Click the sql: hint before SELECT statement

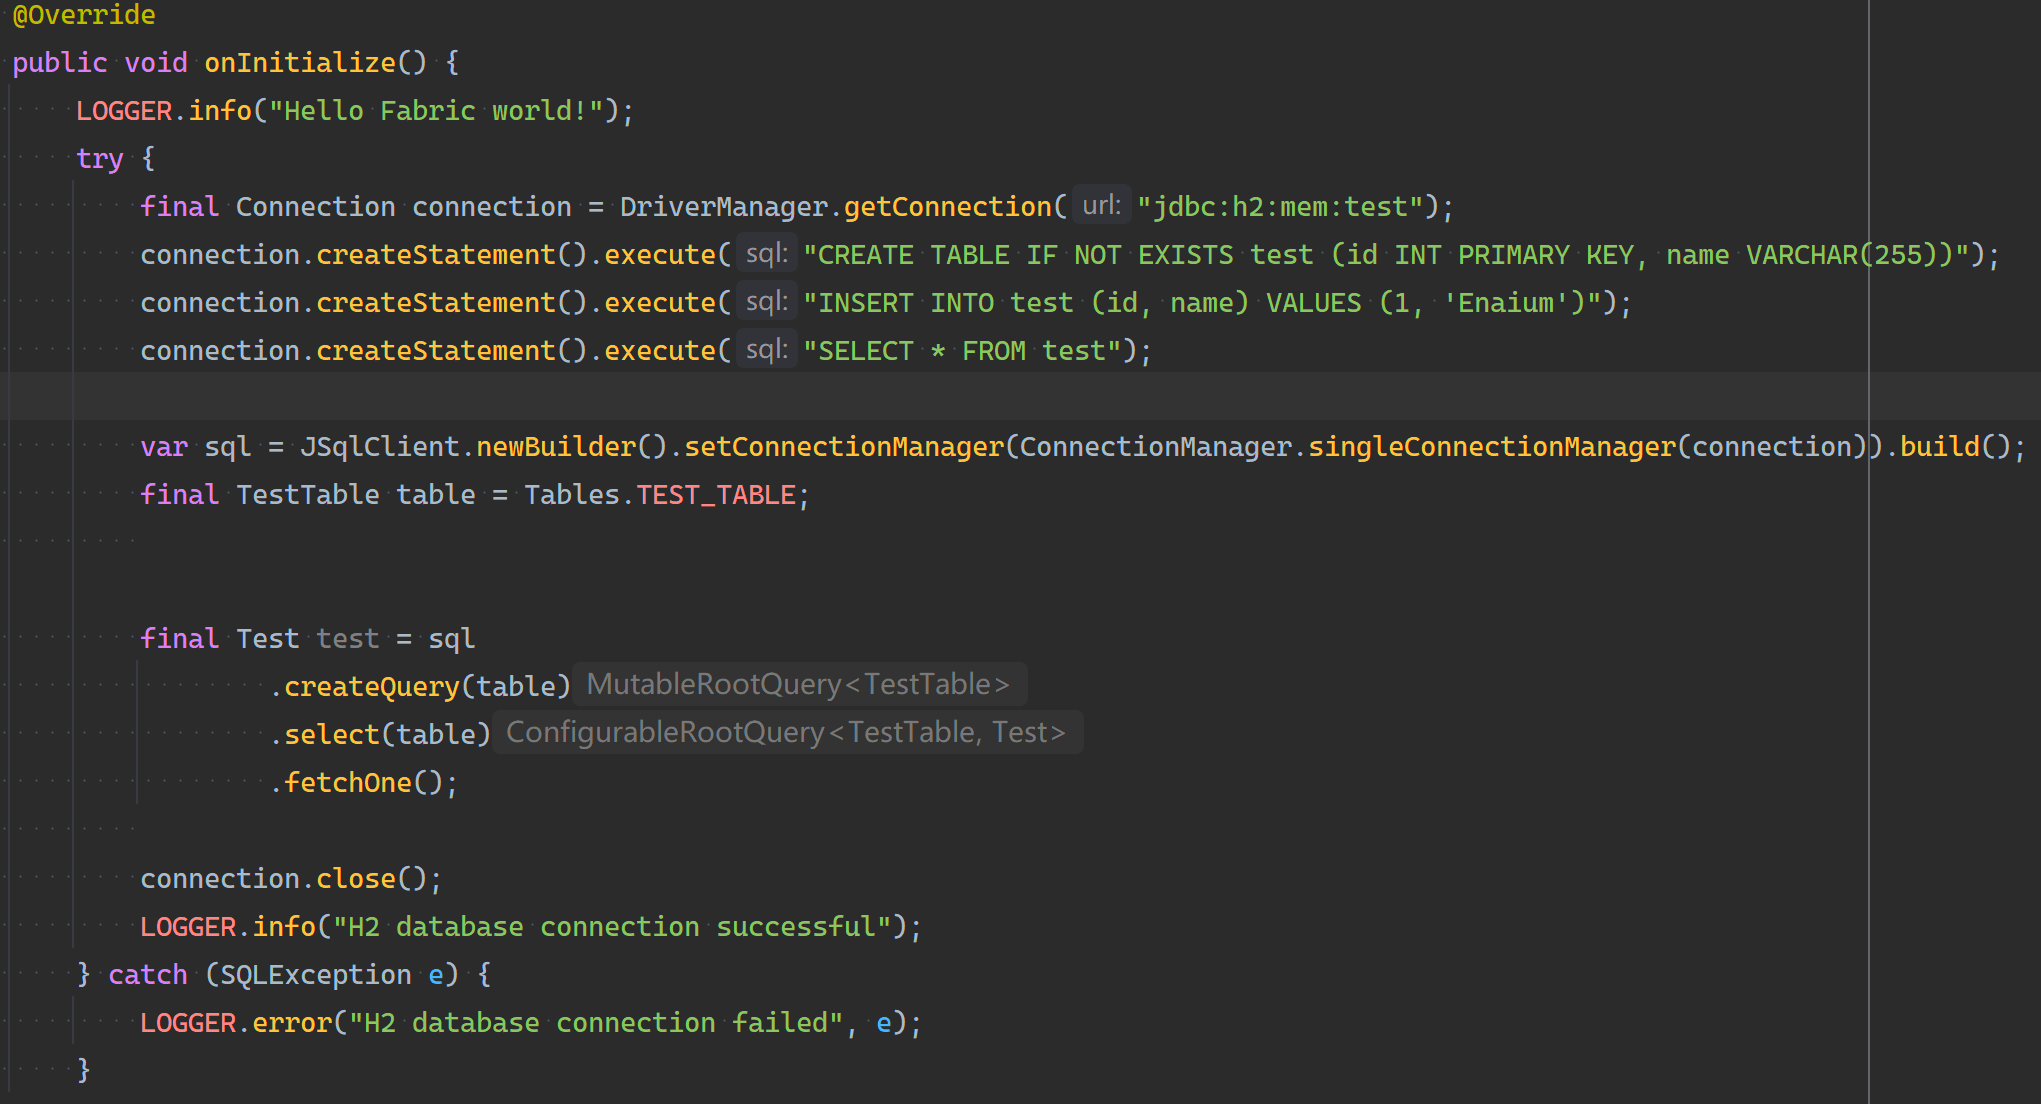click(x=767, y=350)
